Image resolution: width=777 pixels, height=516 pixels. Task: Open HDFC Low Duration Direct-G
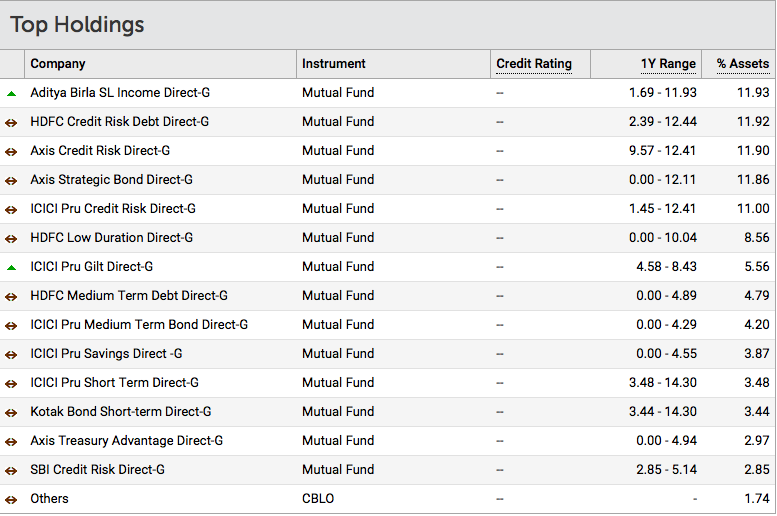[111, 237]
